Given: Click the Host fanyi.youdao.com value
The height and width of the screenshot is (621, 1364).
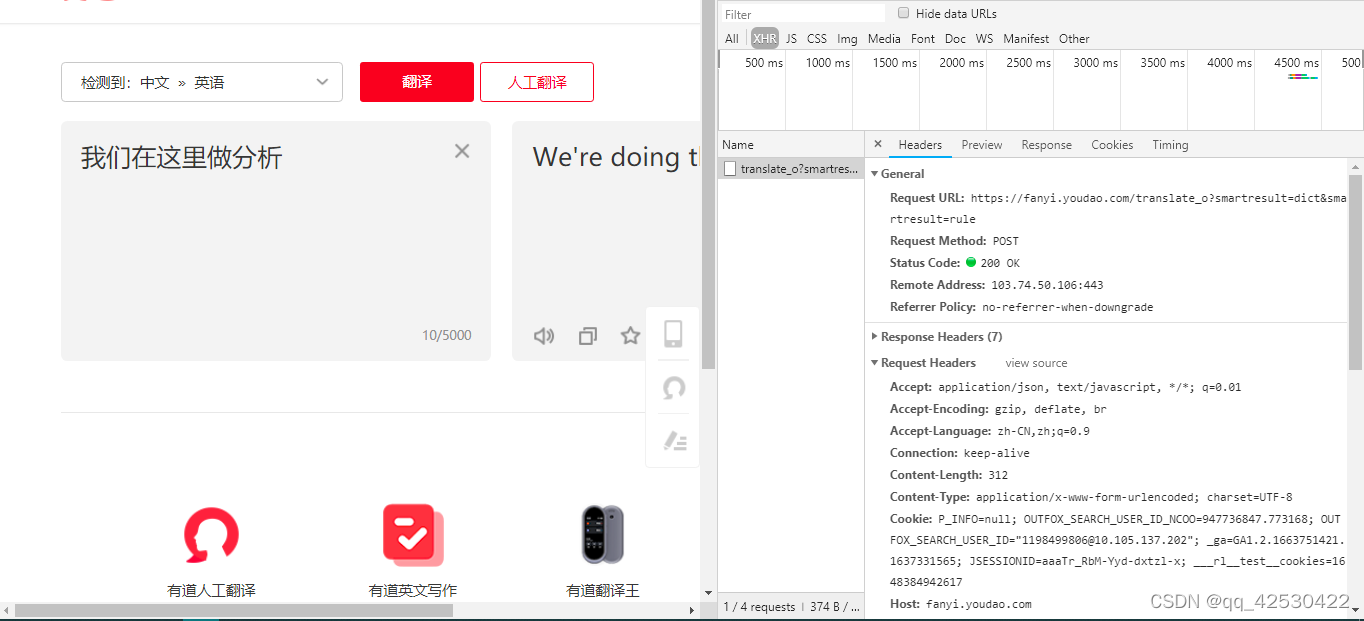Looking at the screenshot, I should coord(978,604).
